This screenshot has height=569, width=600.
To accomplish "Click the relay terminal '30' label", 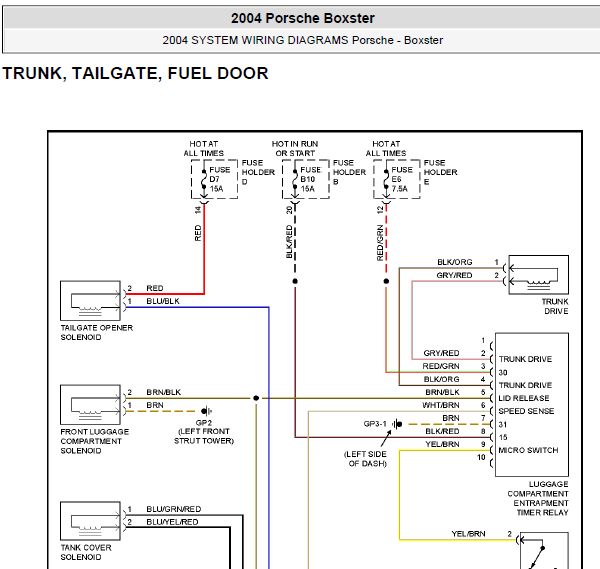I will [x=503, y=372].
